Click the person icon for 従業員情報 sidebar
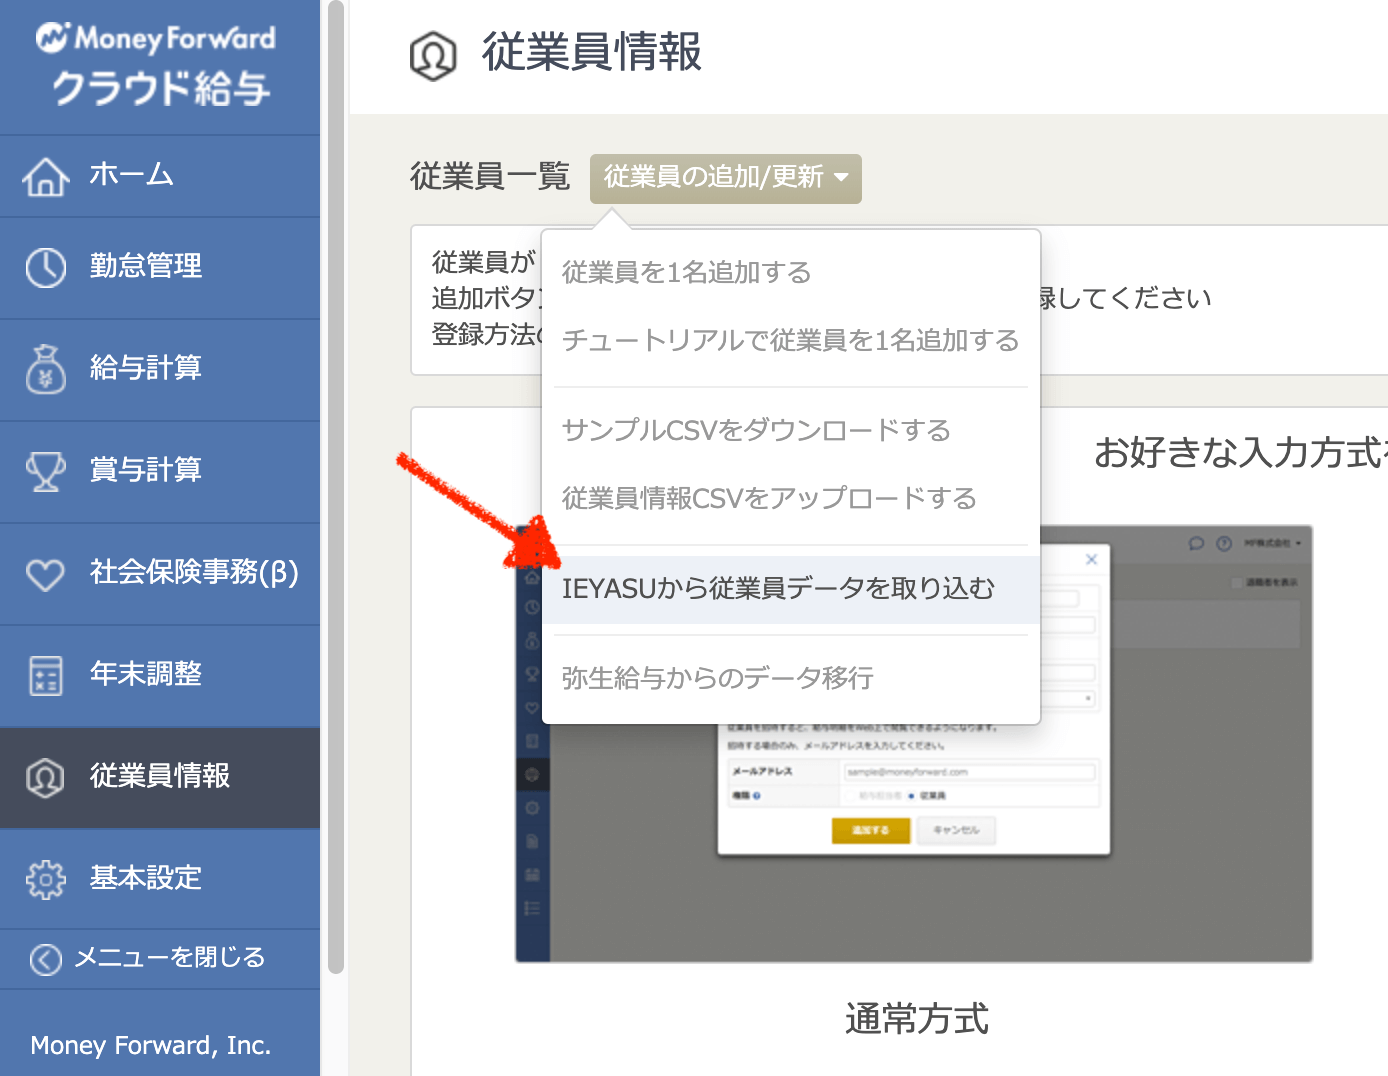The height and width of the screenshot is (1076, 1388). click(x=45, y=777)
